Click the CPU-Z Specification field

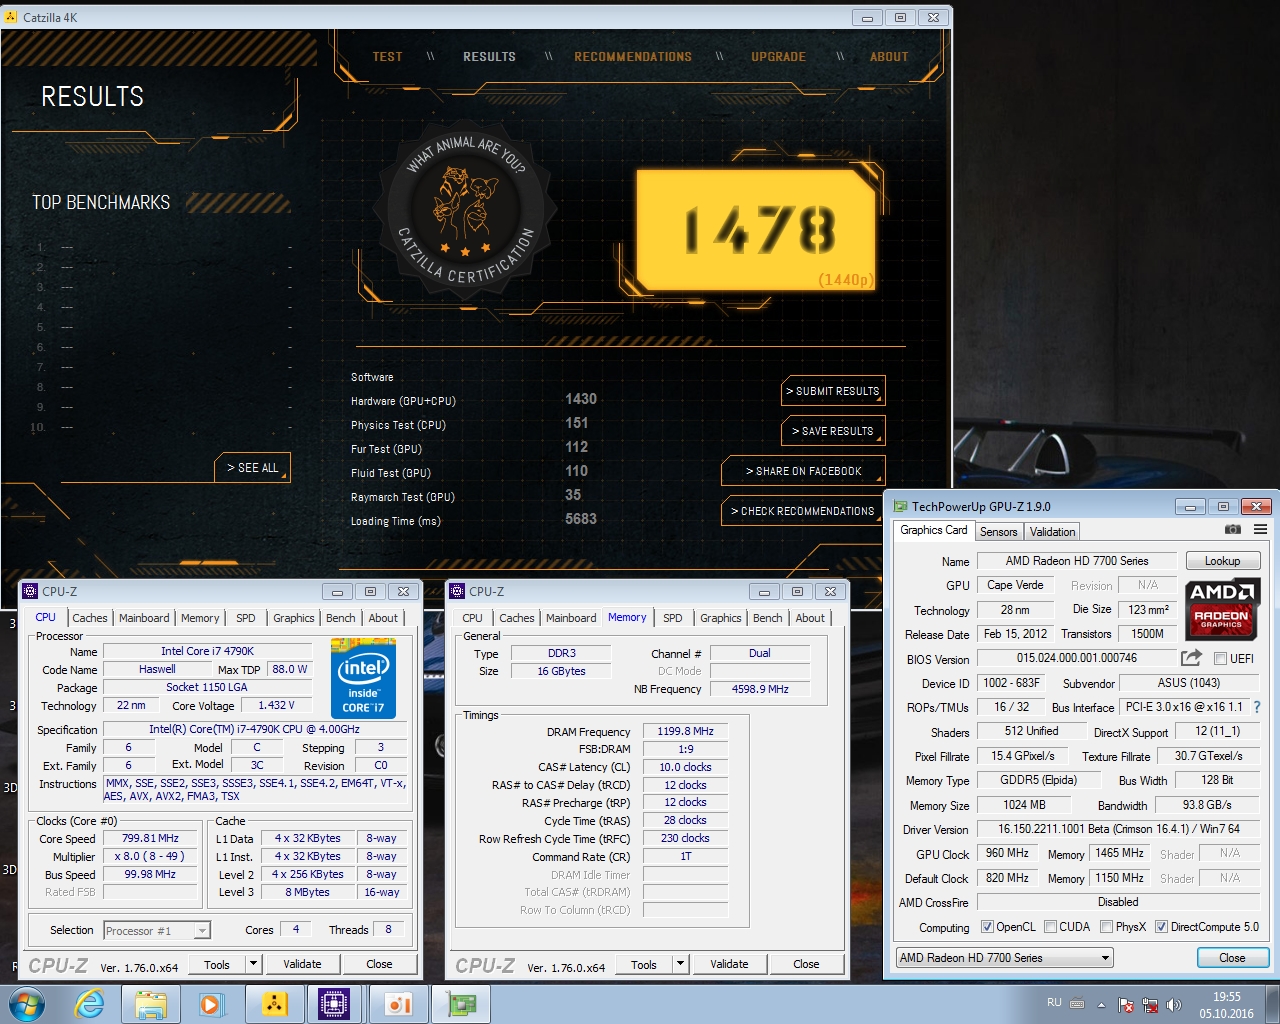tap(254, 729)
